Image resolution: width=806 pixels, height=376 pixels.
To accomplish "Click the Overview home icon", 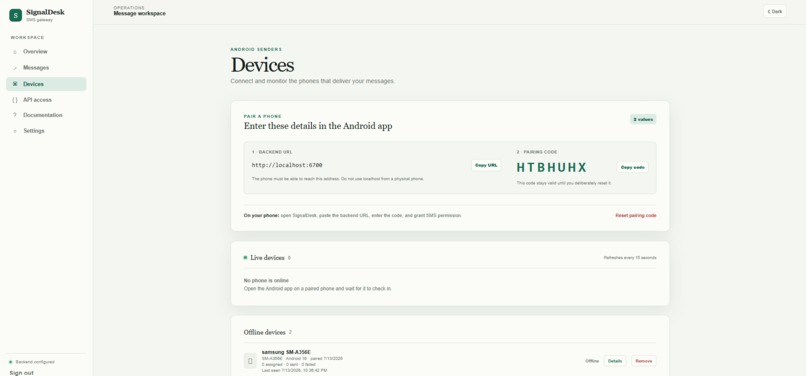I will point(14,52).
